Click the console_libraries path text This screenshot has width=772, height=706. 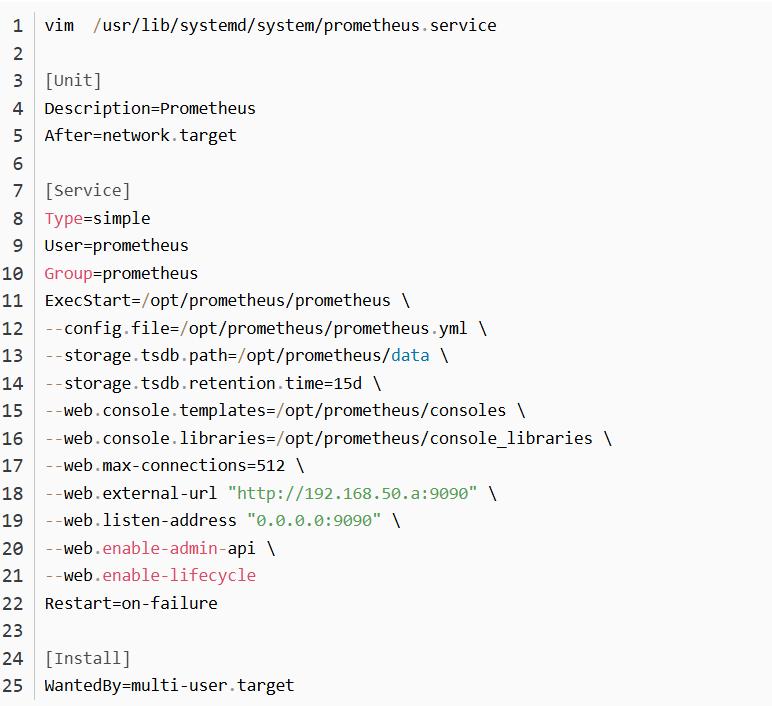coord(511,438)
